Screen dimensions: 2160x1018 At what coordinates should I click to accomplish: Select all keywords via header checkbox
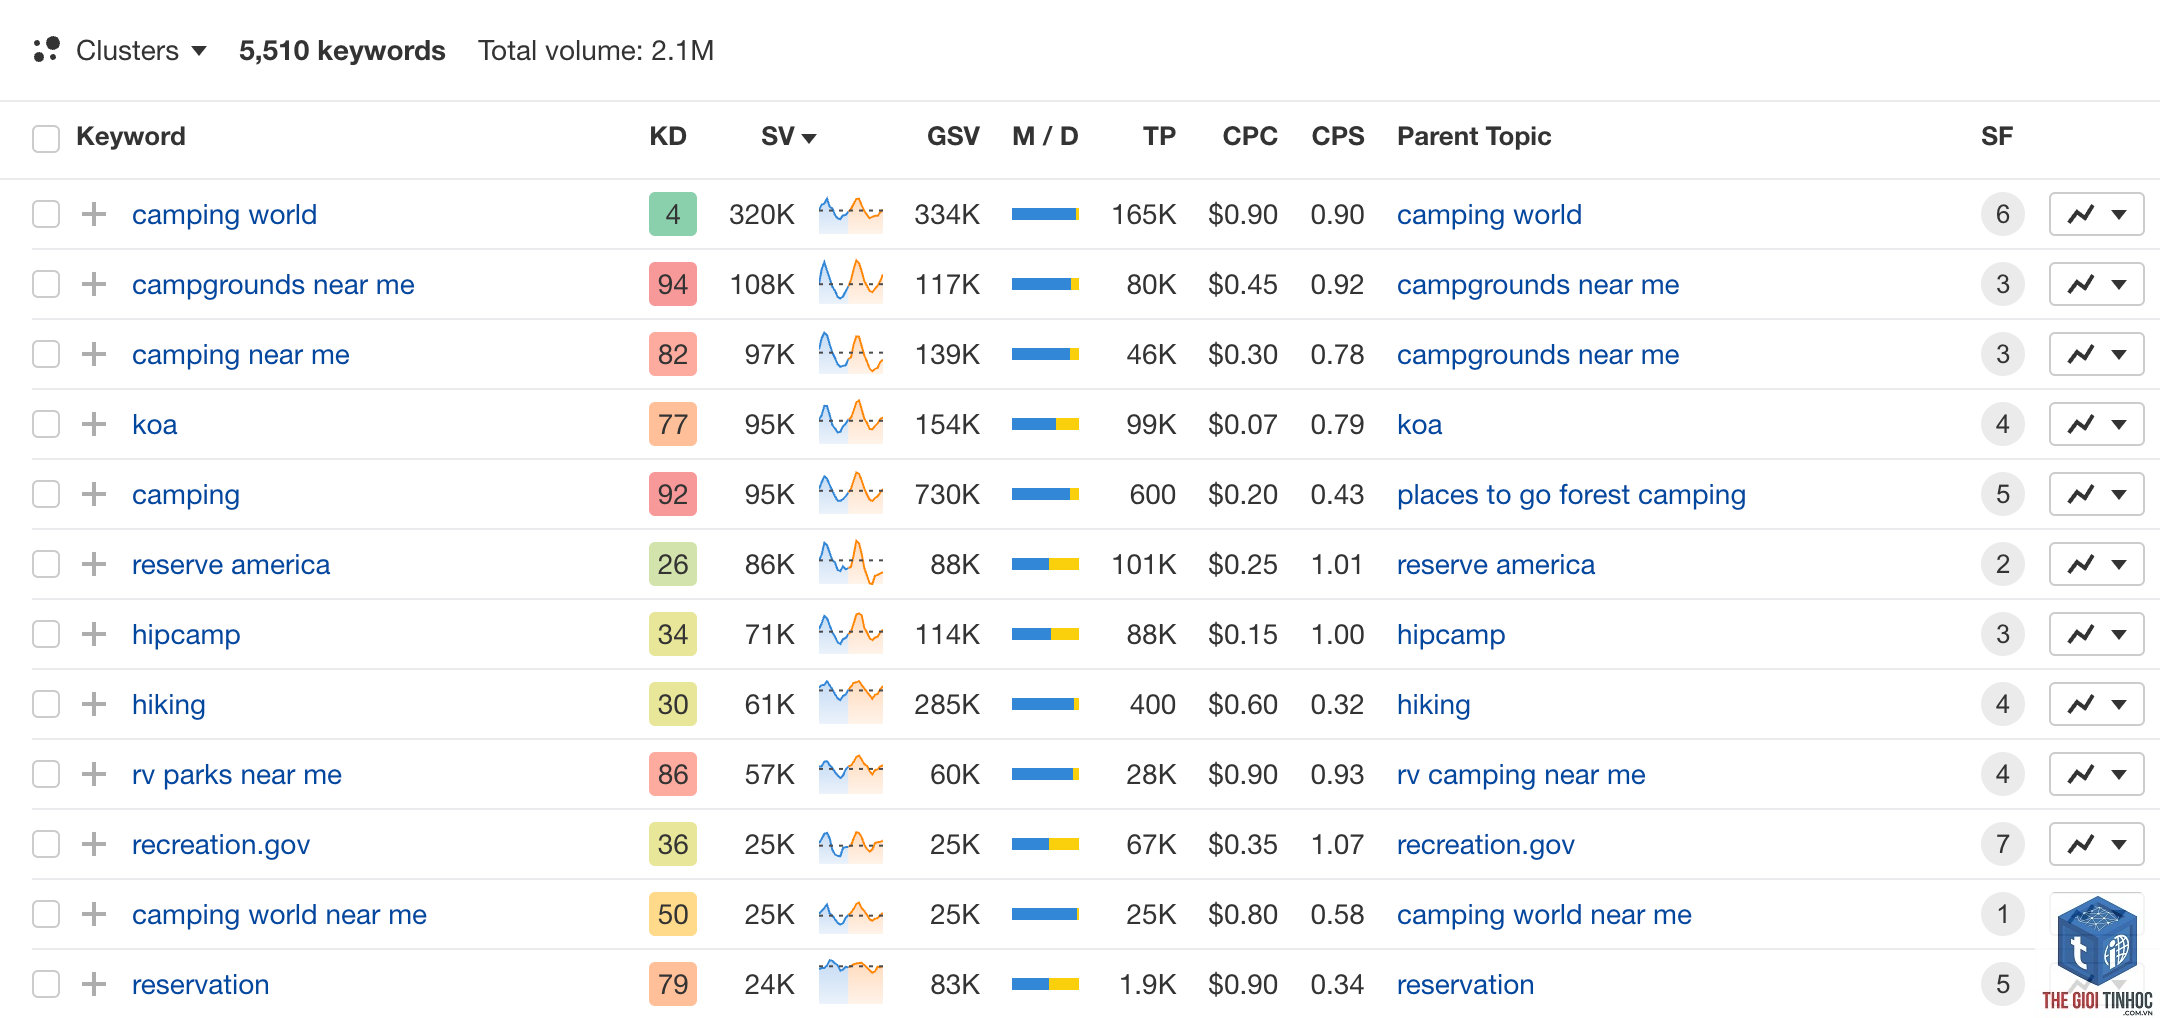[46, 138]
